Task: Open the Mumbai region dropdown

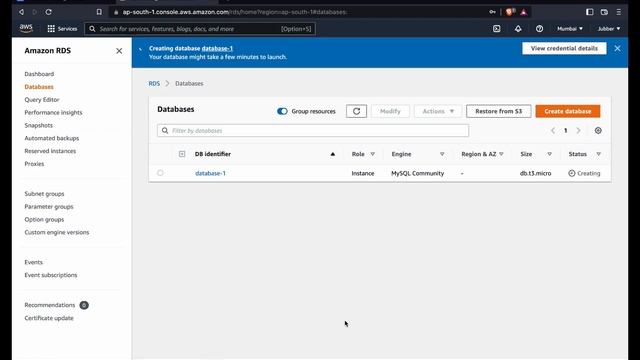Action: pyautogui.click(x=570, y=29)
